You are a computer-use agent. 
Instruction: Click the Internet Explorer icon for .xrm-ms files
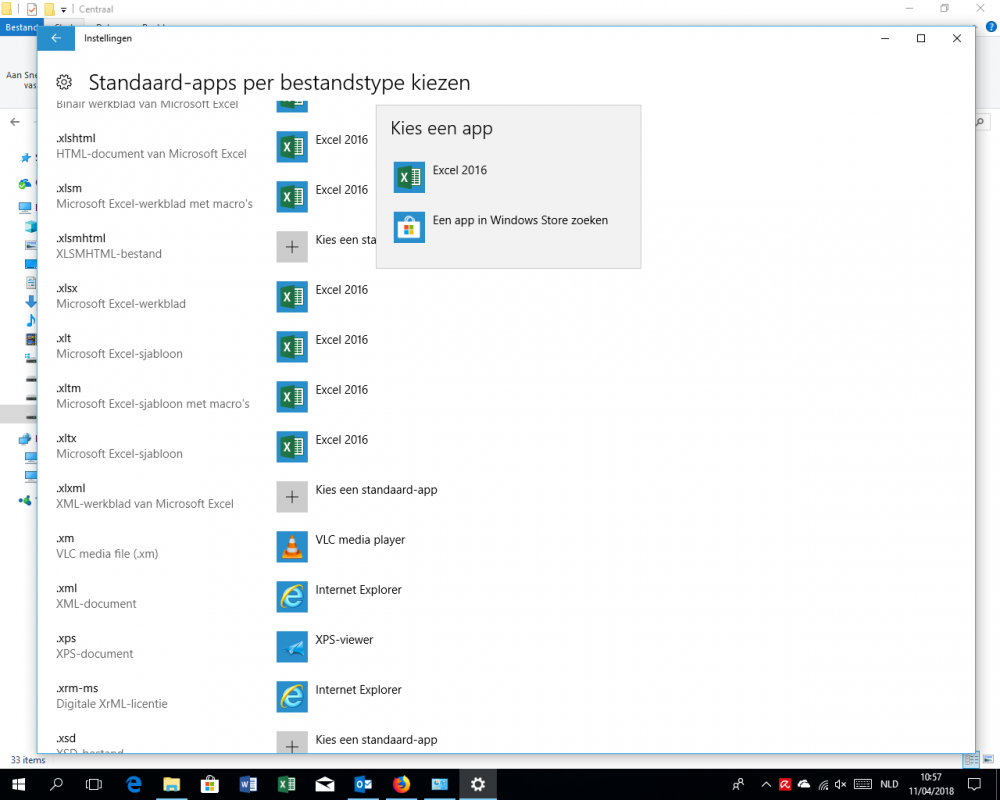(291, 697)
